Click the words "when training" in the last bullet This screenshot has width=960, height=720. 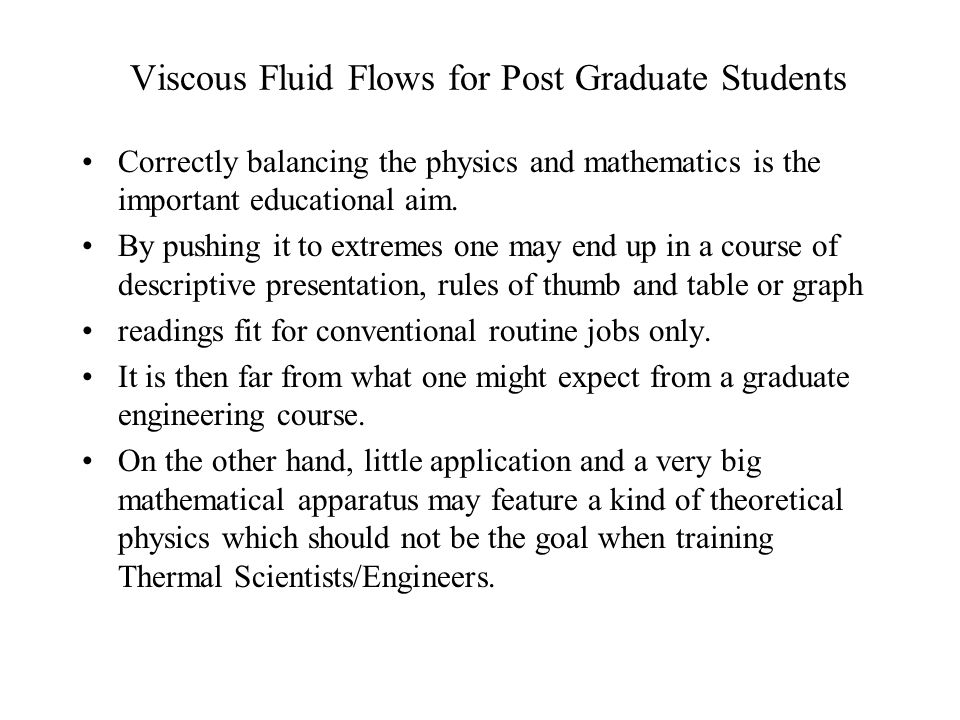(686, 539)
